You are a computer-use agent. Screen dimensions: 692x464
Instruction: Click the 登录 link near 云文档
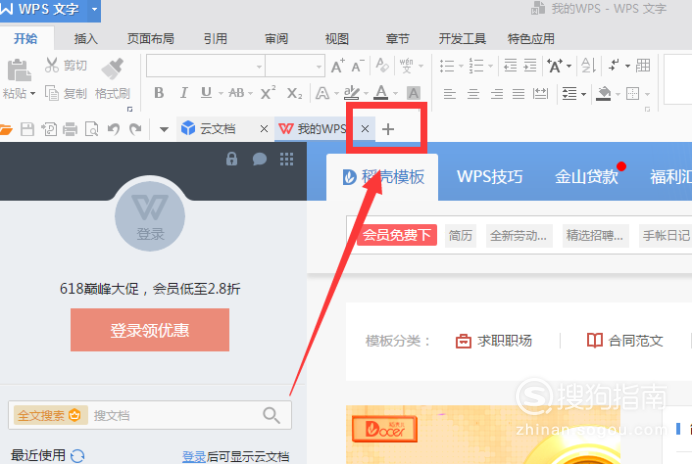194,456
